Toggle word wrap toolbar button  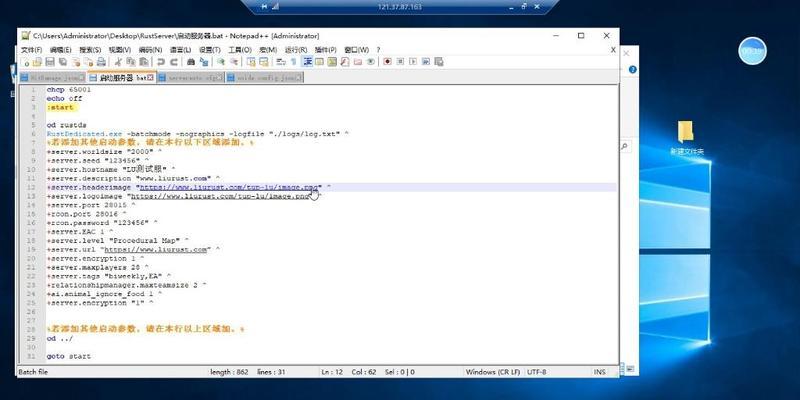pos(281,62)
